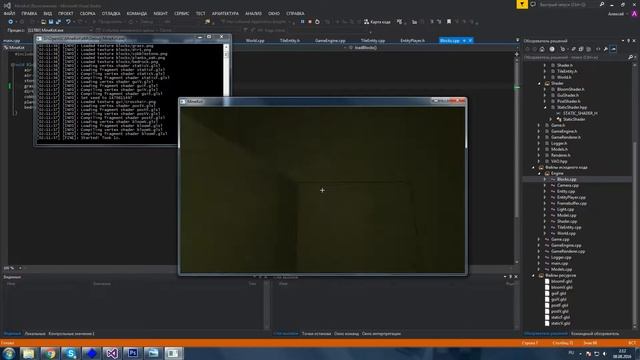
Task: Open the СБОРКА menu
Action: [87, 13]
